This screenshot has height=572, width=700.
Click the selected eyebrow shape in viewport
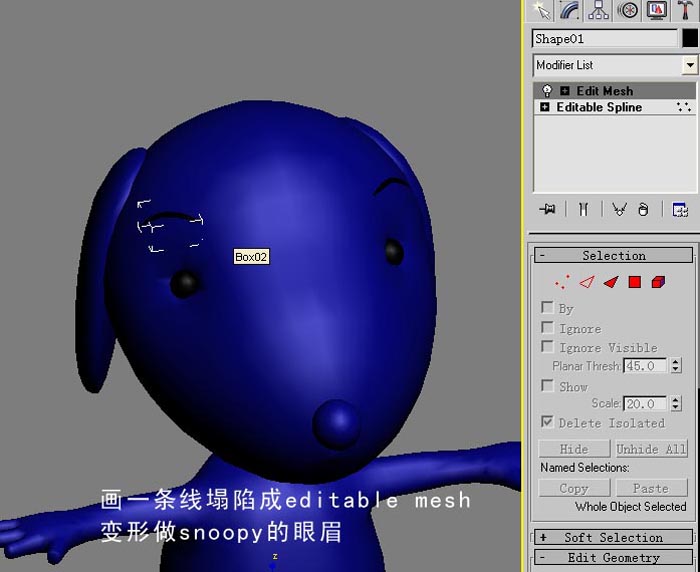[x=170, y=217]
